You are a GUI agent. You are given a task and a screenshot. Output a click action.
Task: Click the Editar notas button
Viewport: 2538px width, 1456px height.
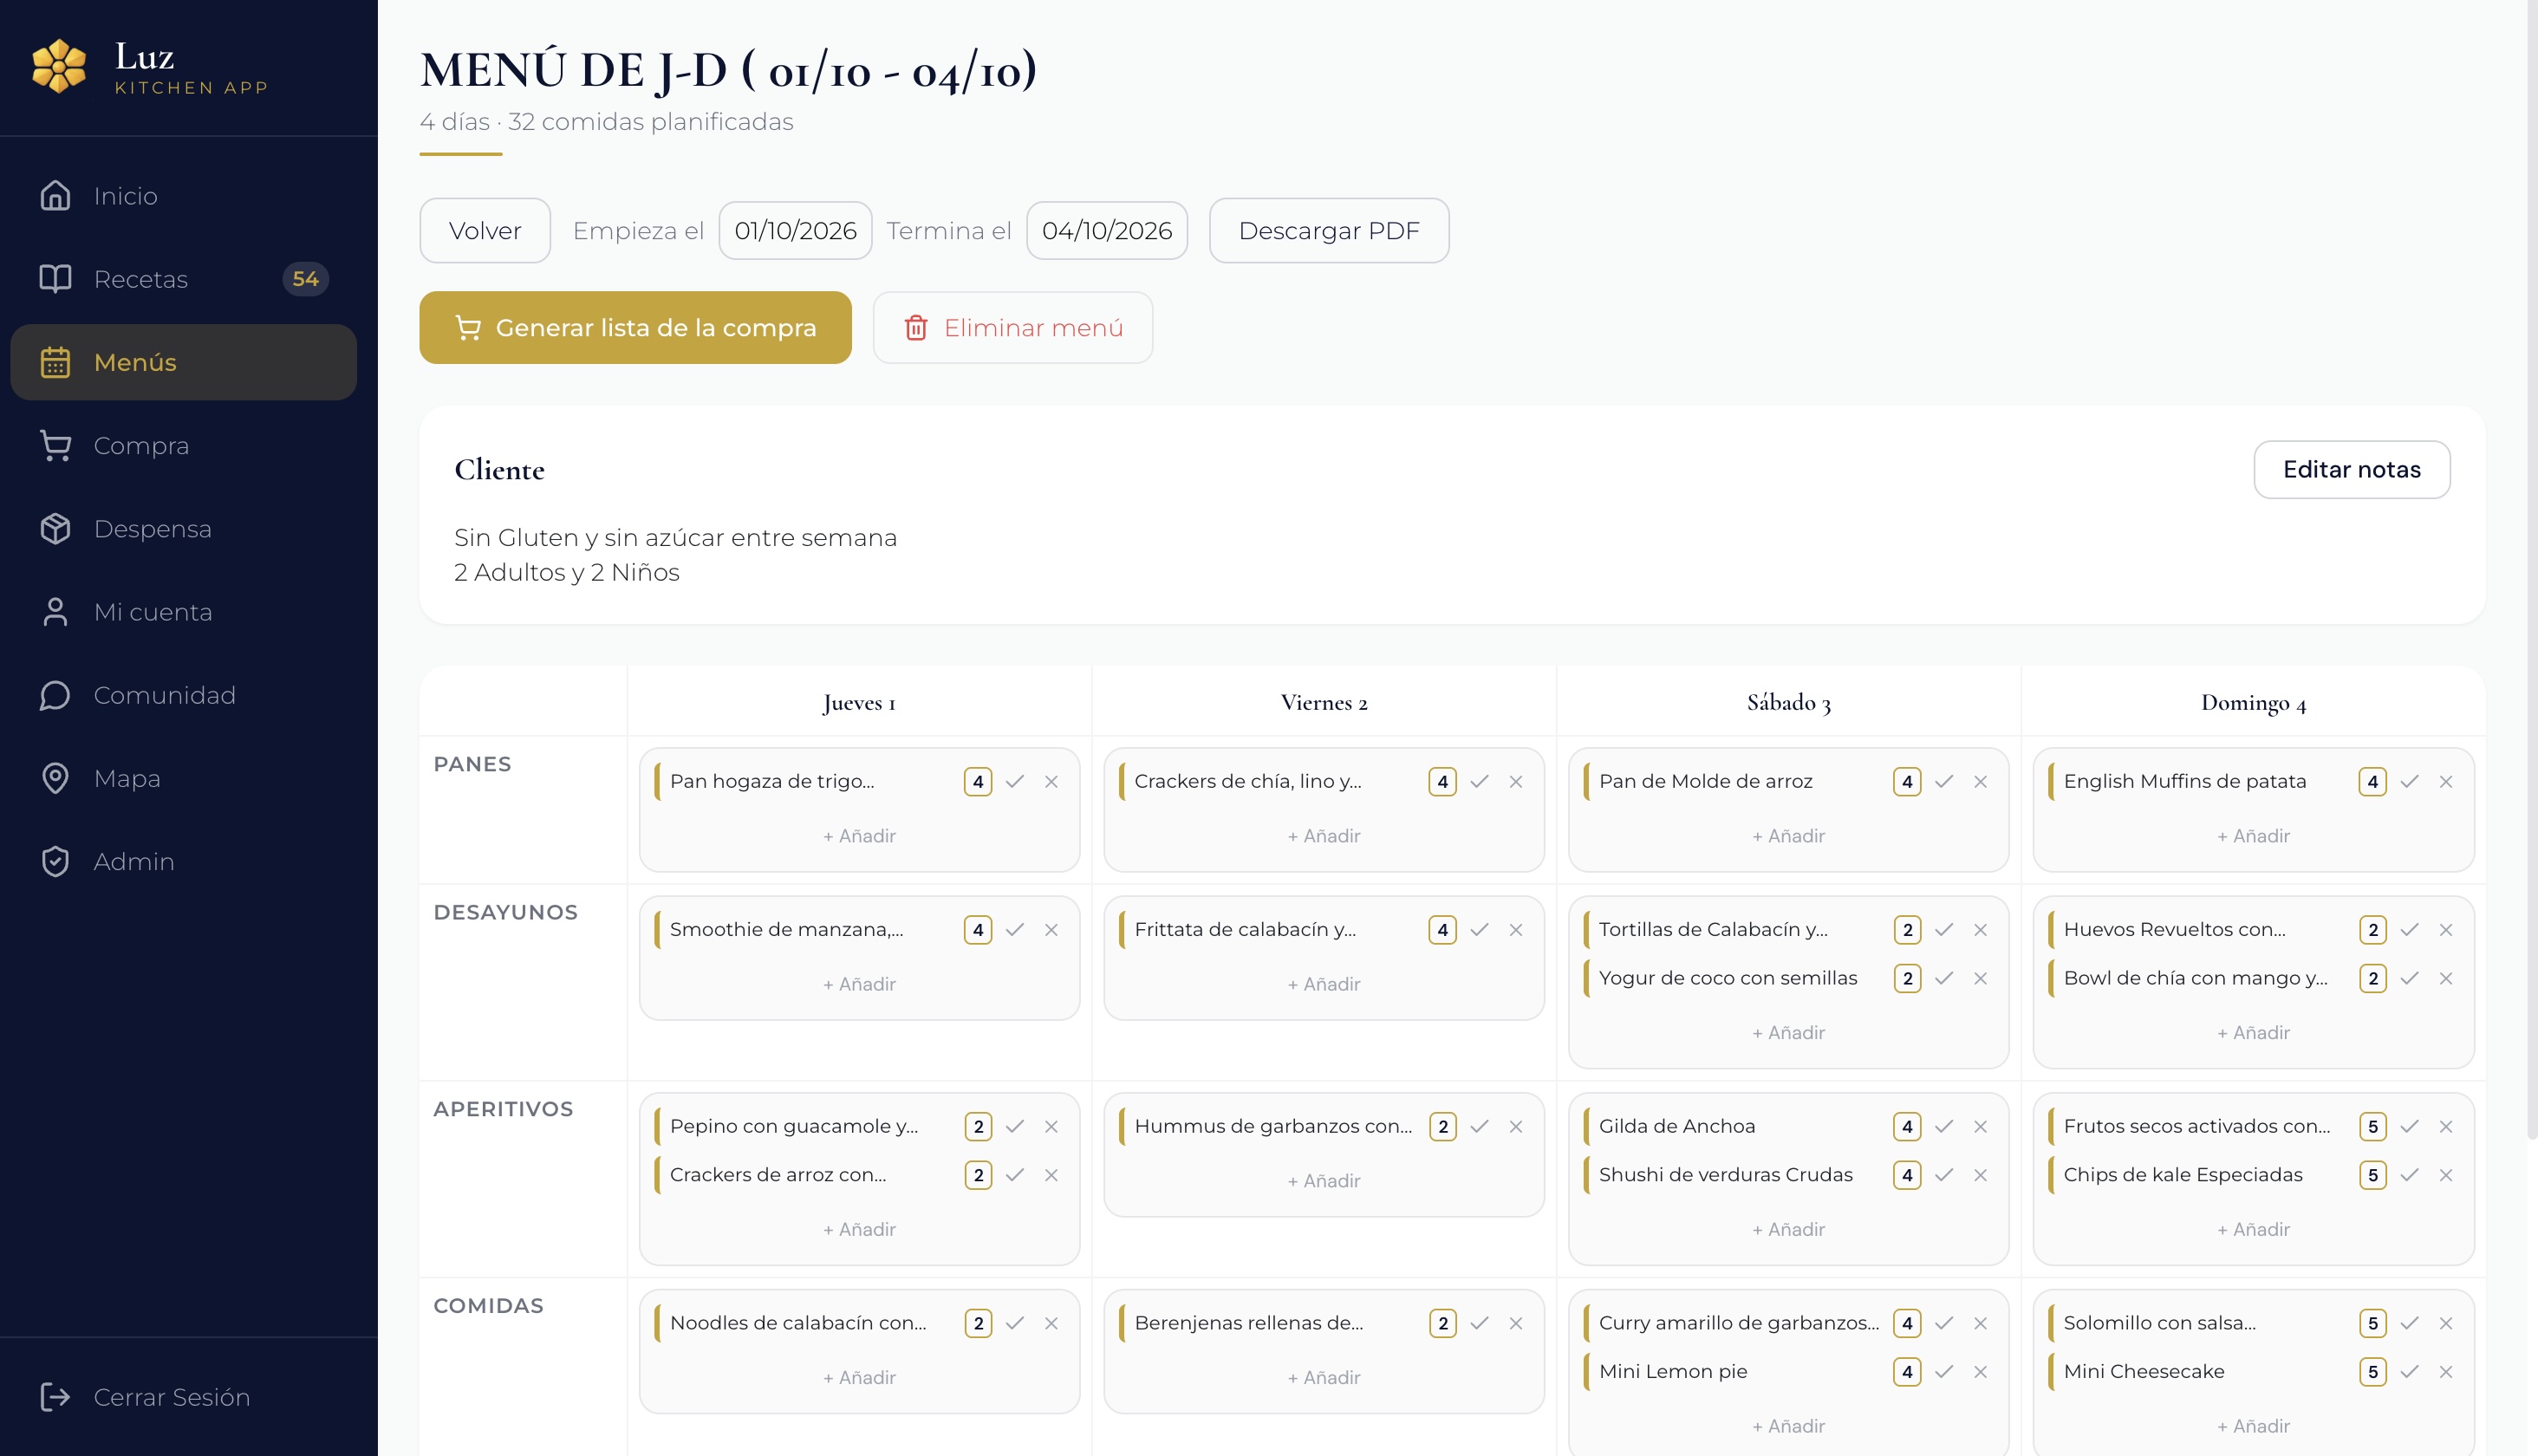pos(2352,470)
